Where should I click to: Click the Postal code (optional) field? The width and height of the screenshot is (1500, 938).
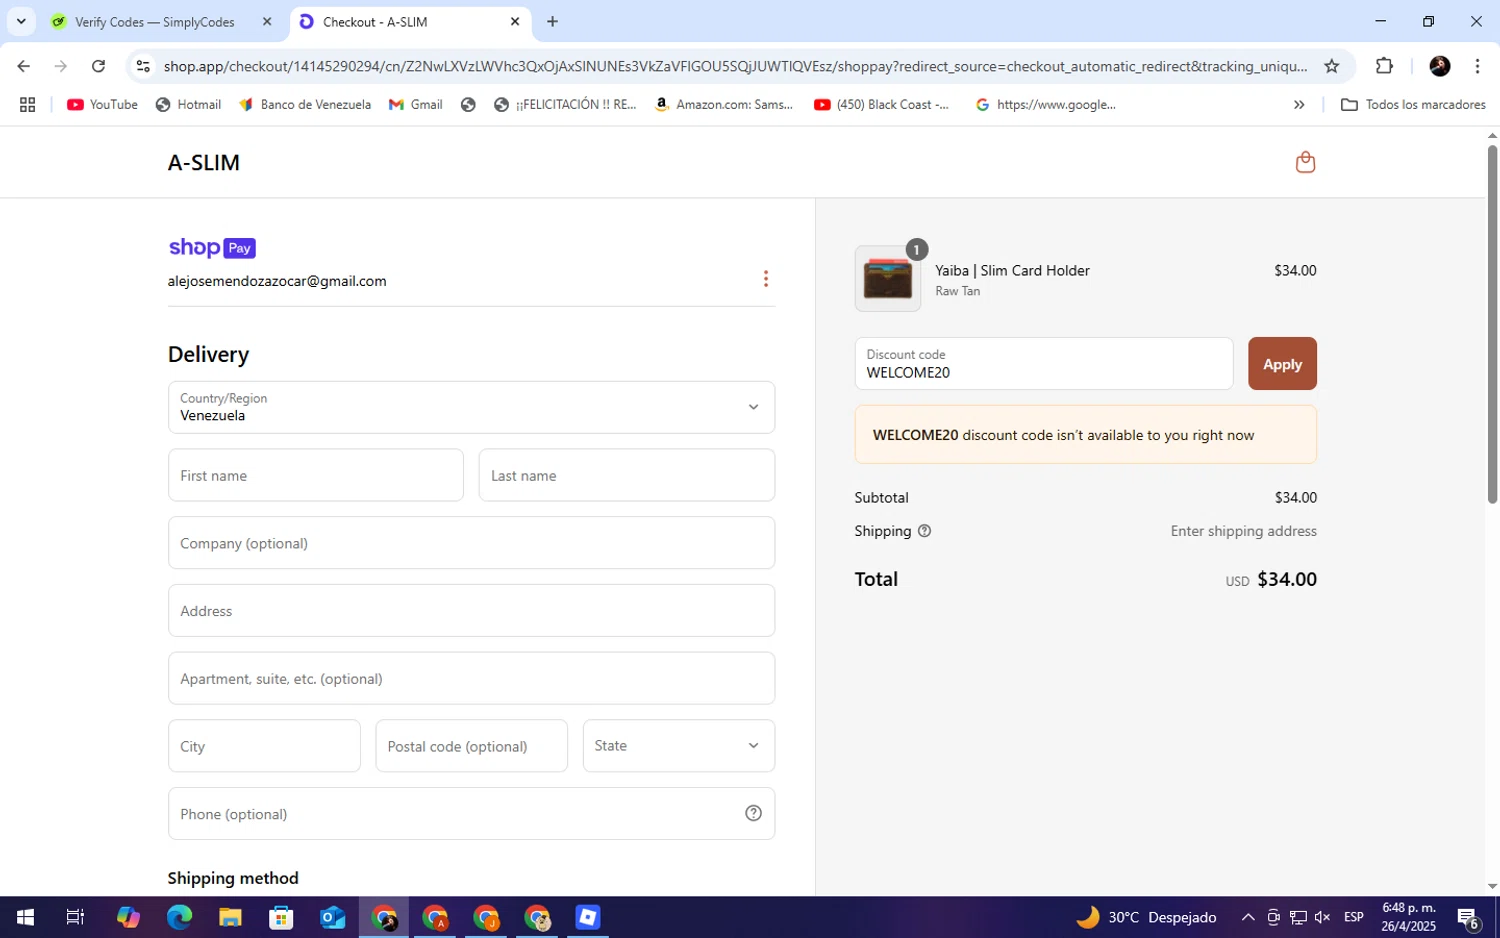coord(471,746)
